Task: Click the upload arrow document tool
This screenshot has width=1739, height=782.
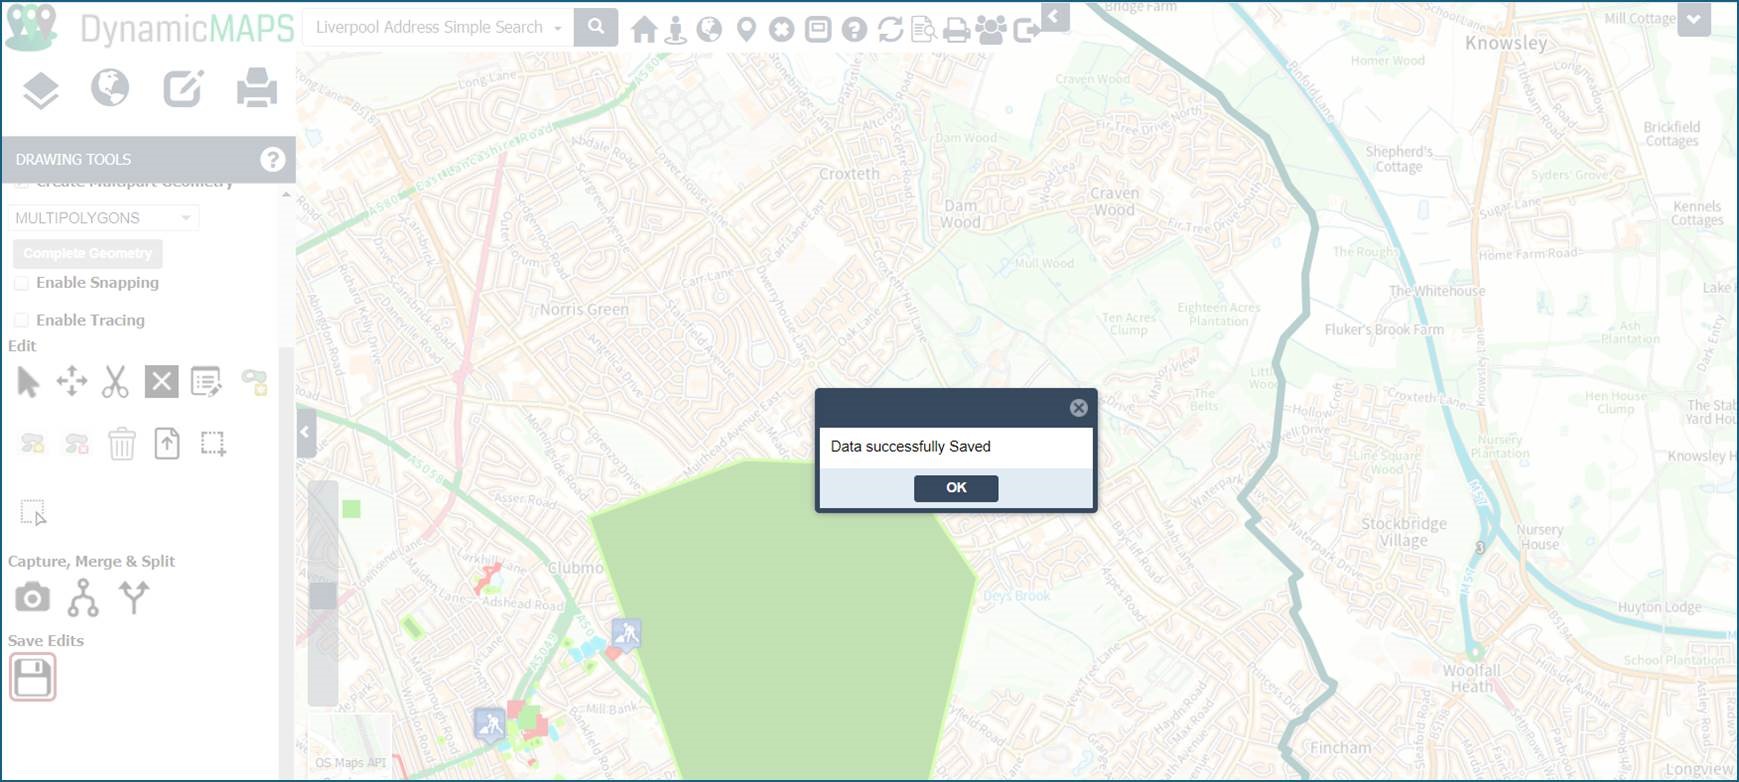Action: pos(167,443)
